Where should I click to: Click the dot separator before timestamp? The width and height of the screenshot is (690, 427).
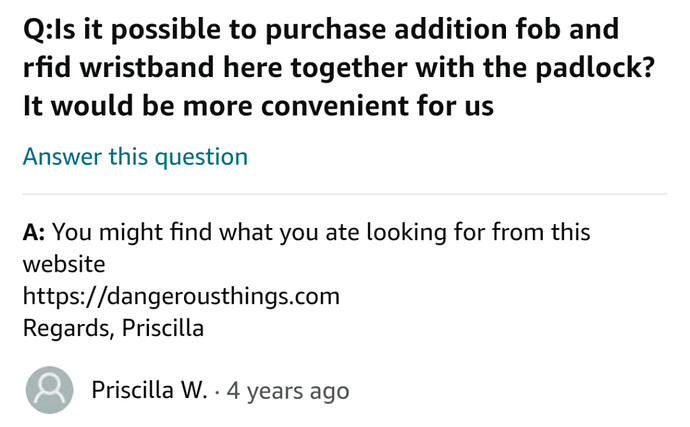(x=217, y=391)
